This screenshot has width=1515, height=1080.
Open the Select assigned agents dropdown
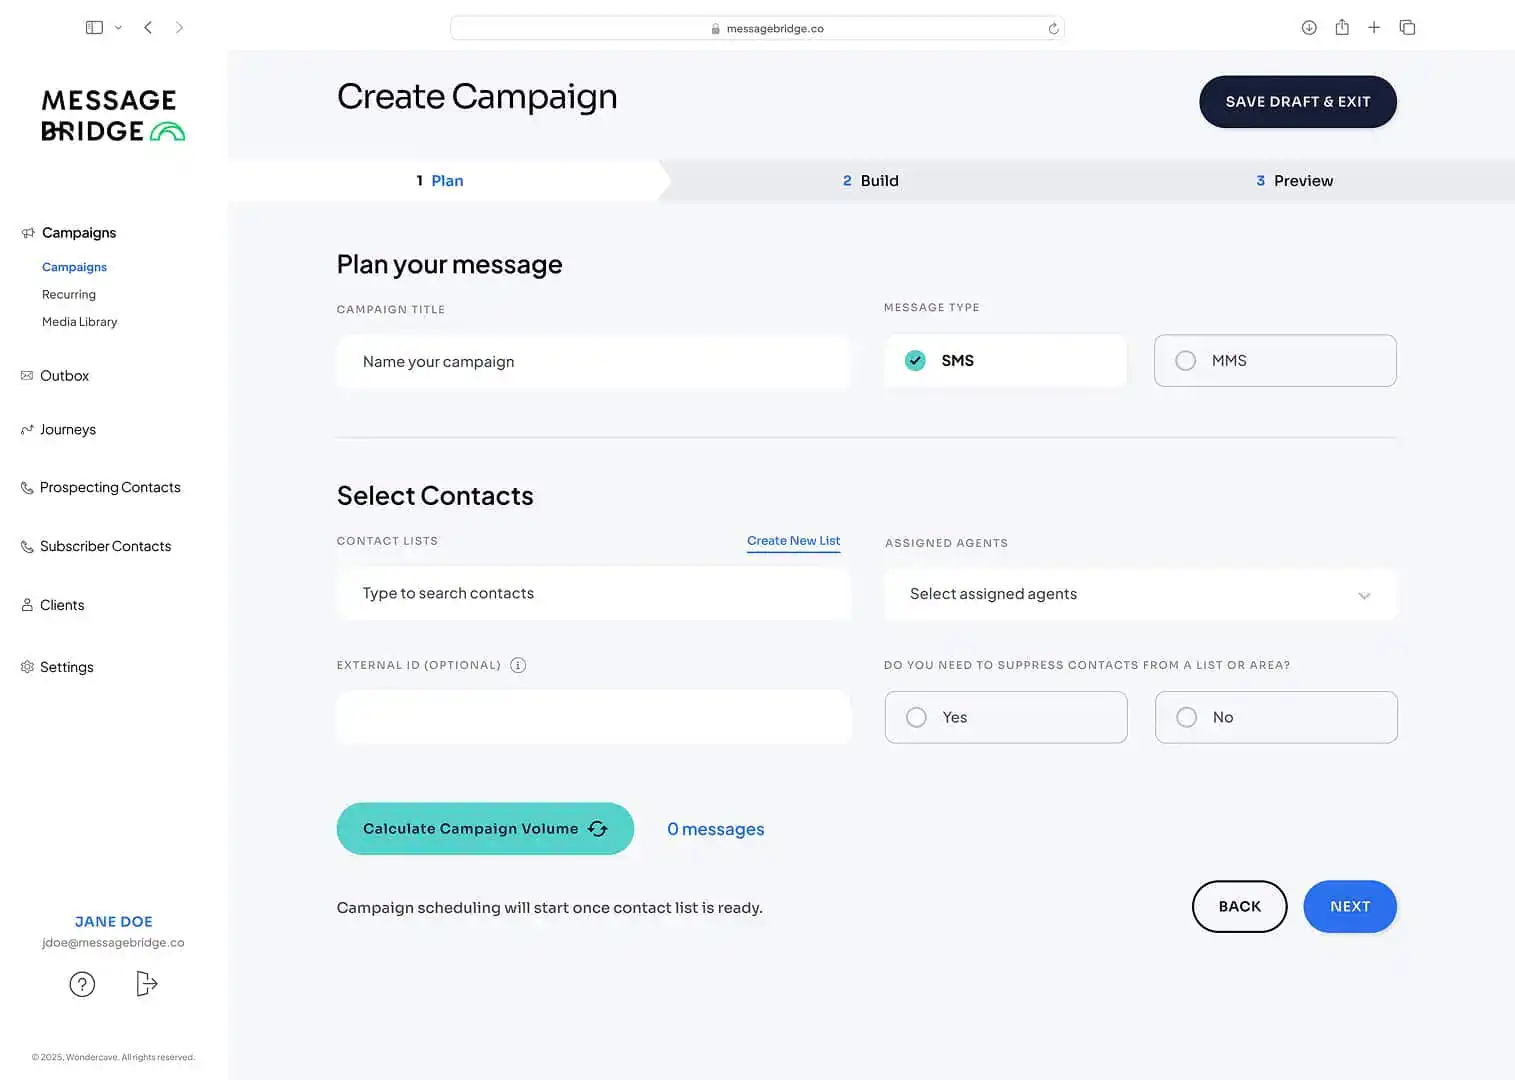[1140, 594]
